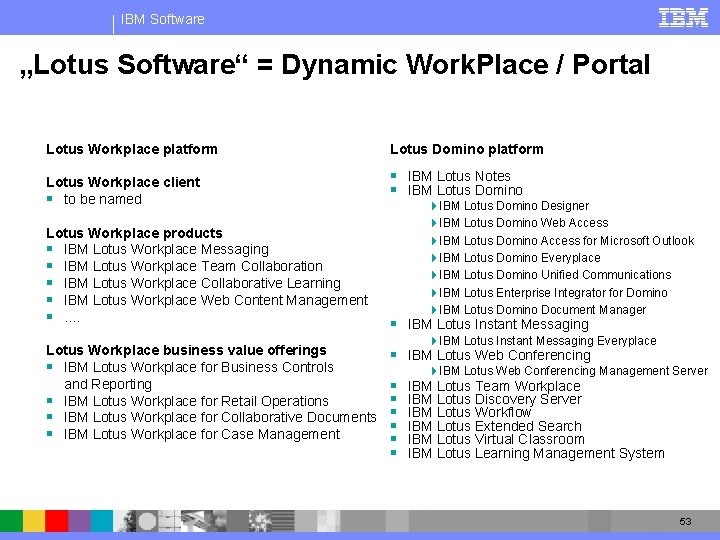Click the yellow square in footer strip
Screen dimensions: 720x540
[x=34, y=521]
